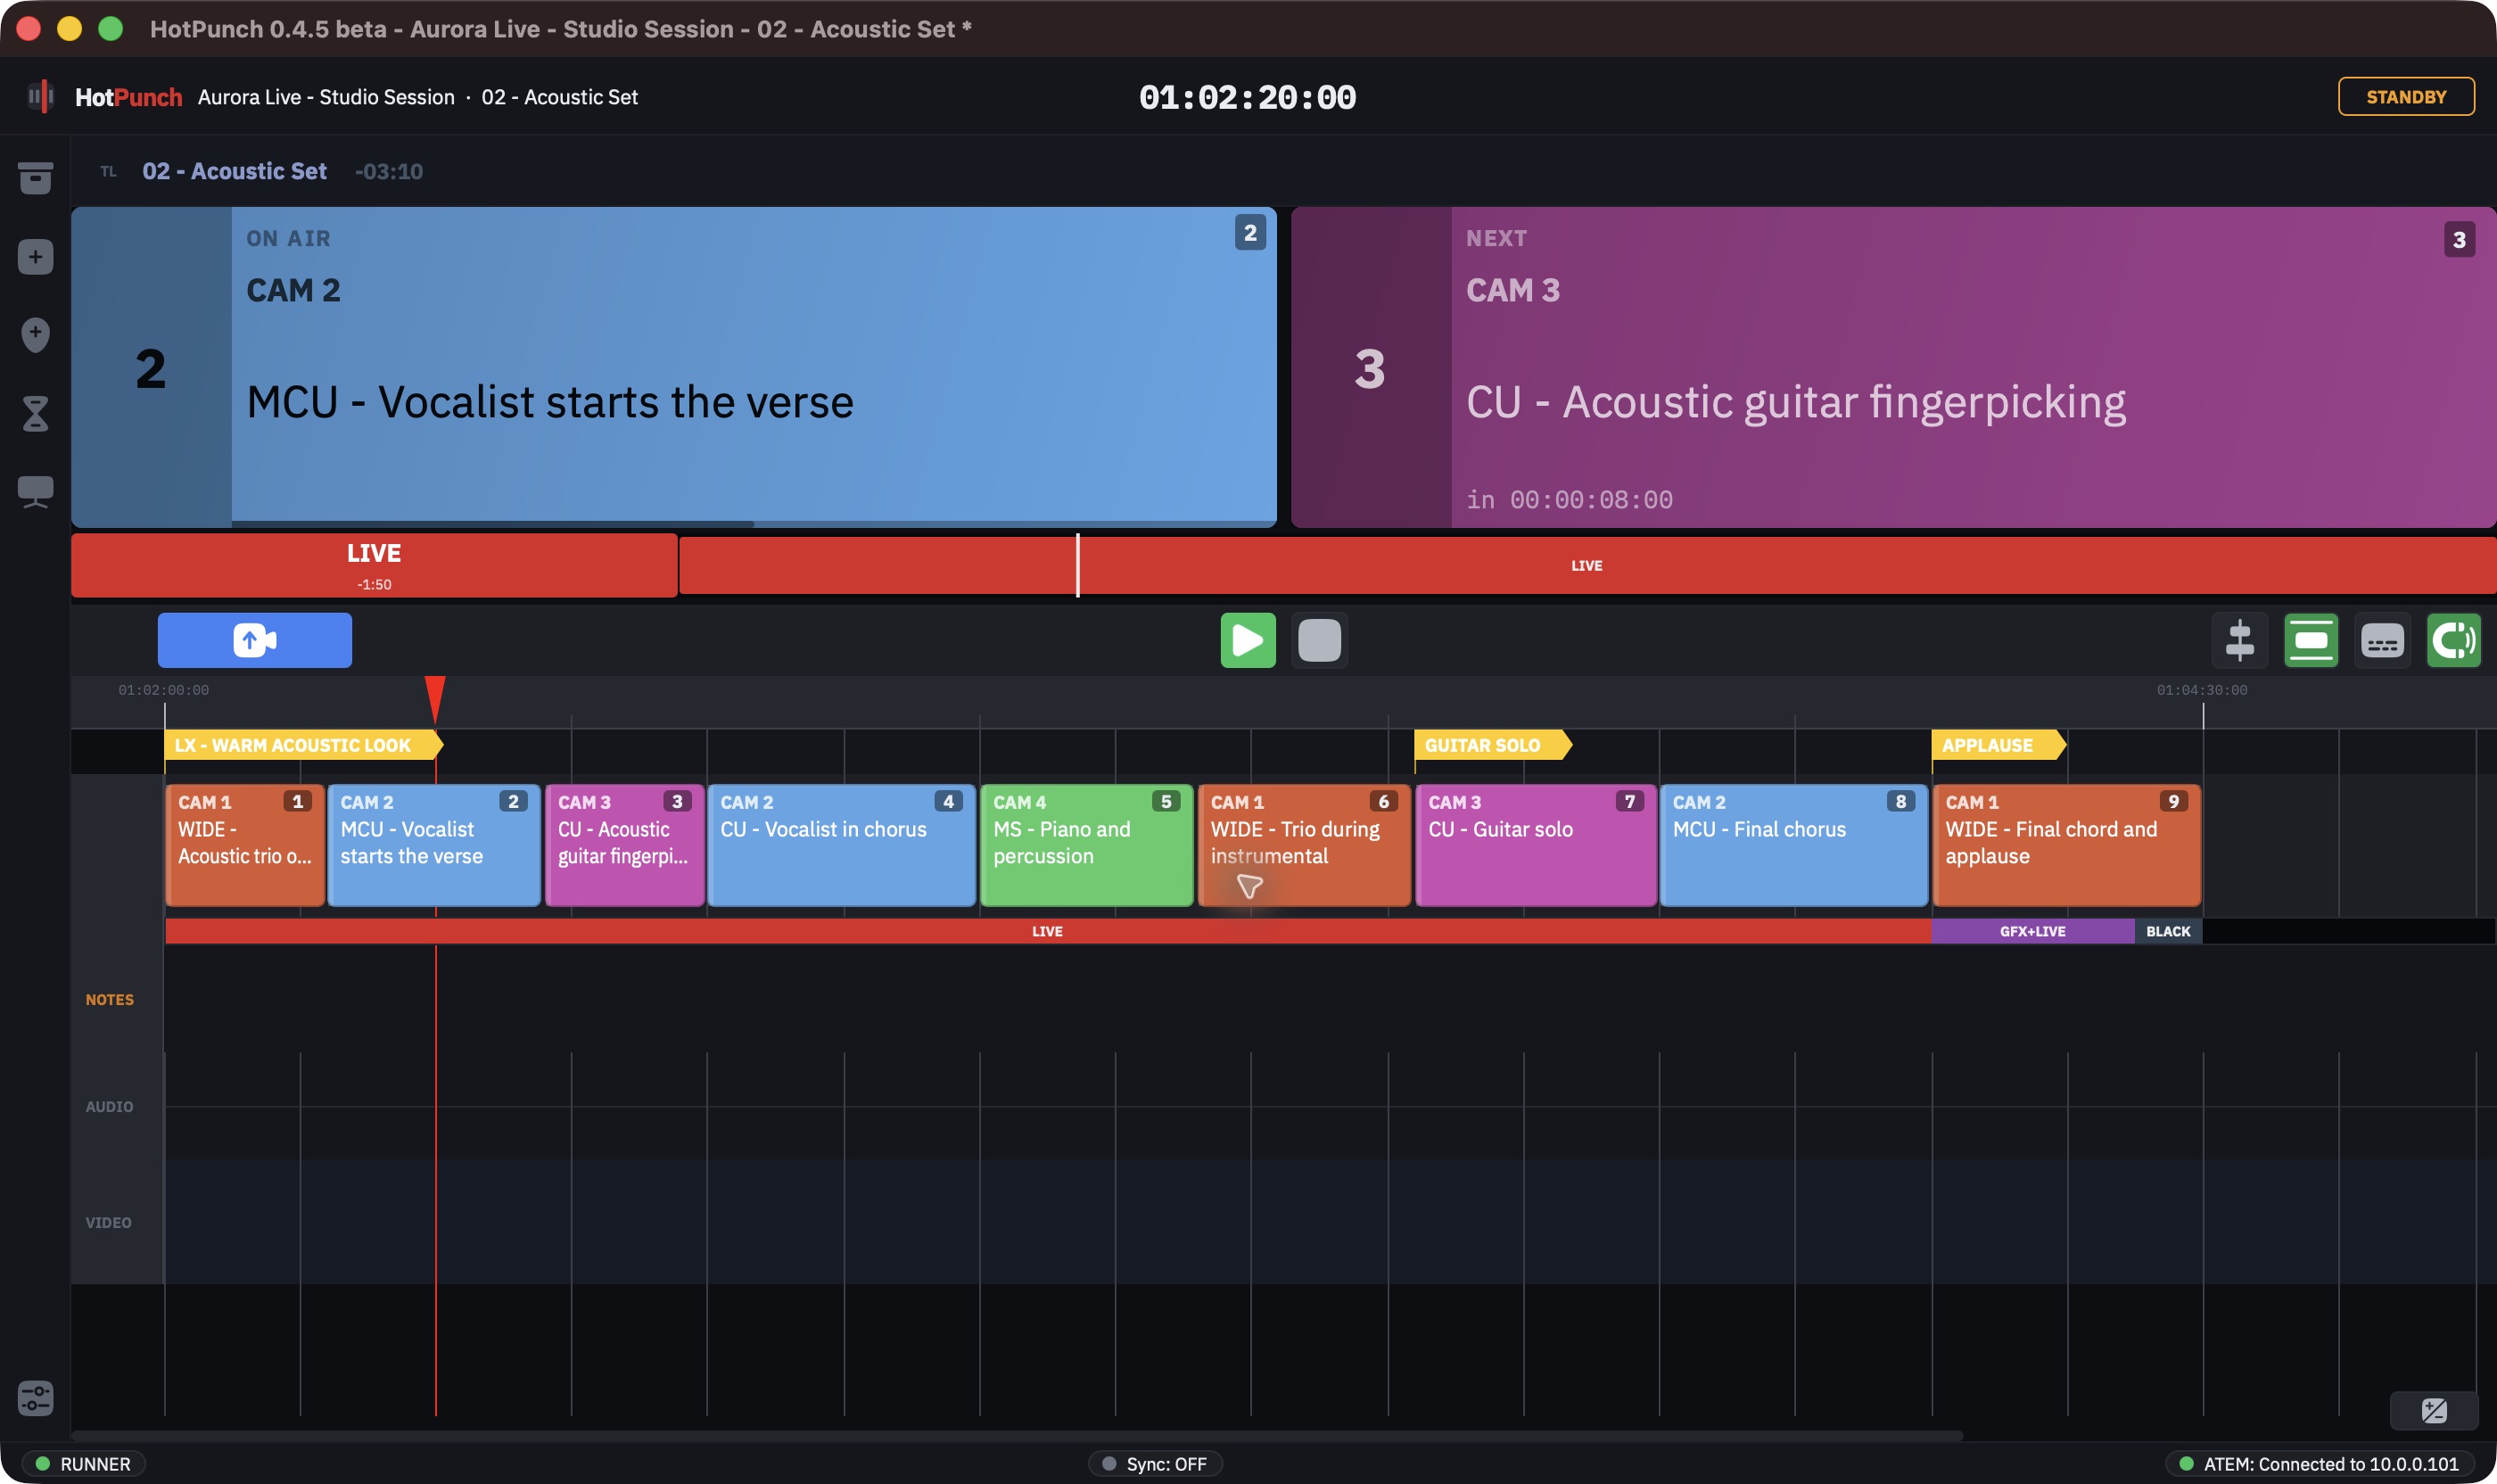The height and width of the screenshot is (1484, 2497).
Task: Click the add marker pin sidebar icon
Action: click(35, 334)
